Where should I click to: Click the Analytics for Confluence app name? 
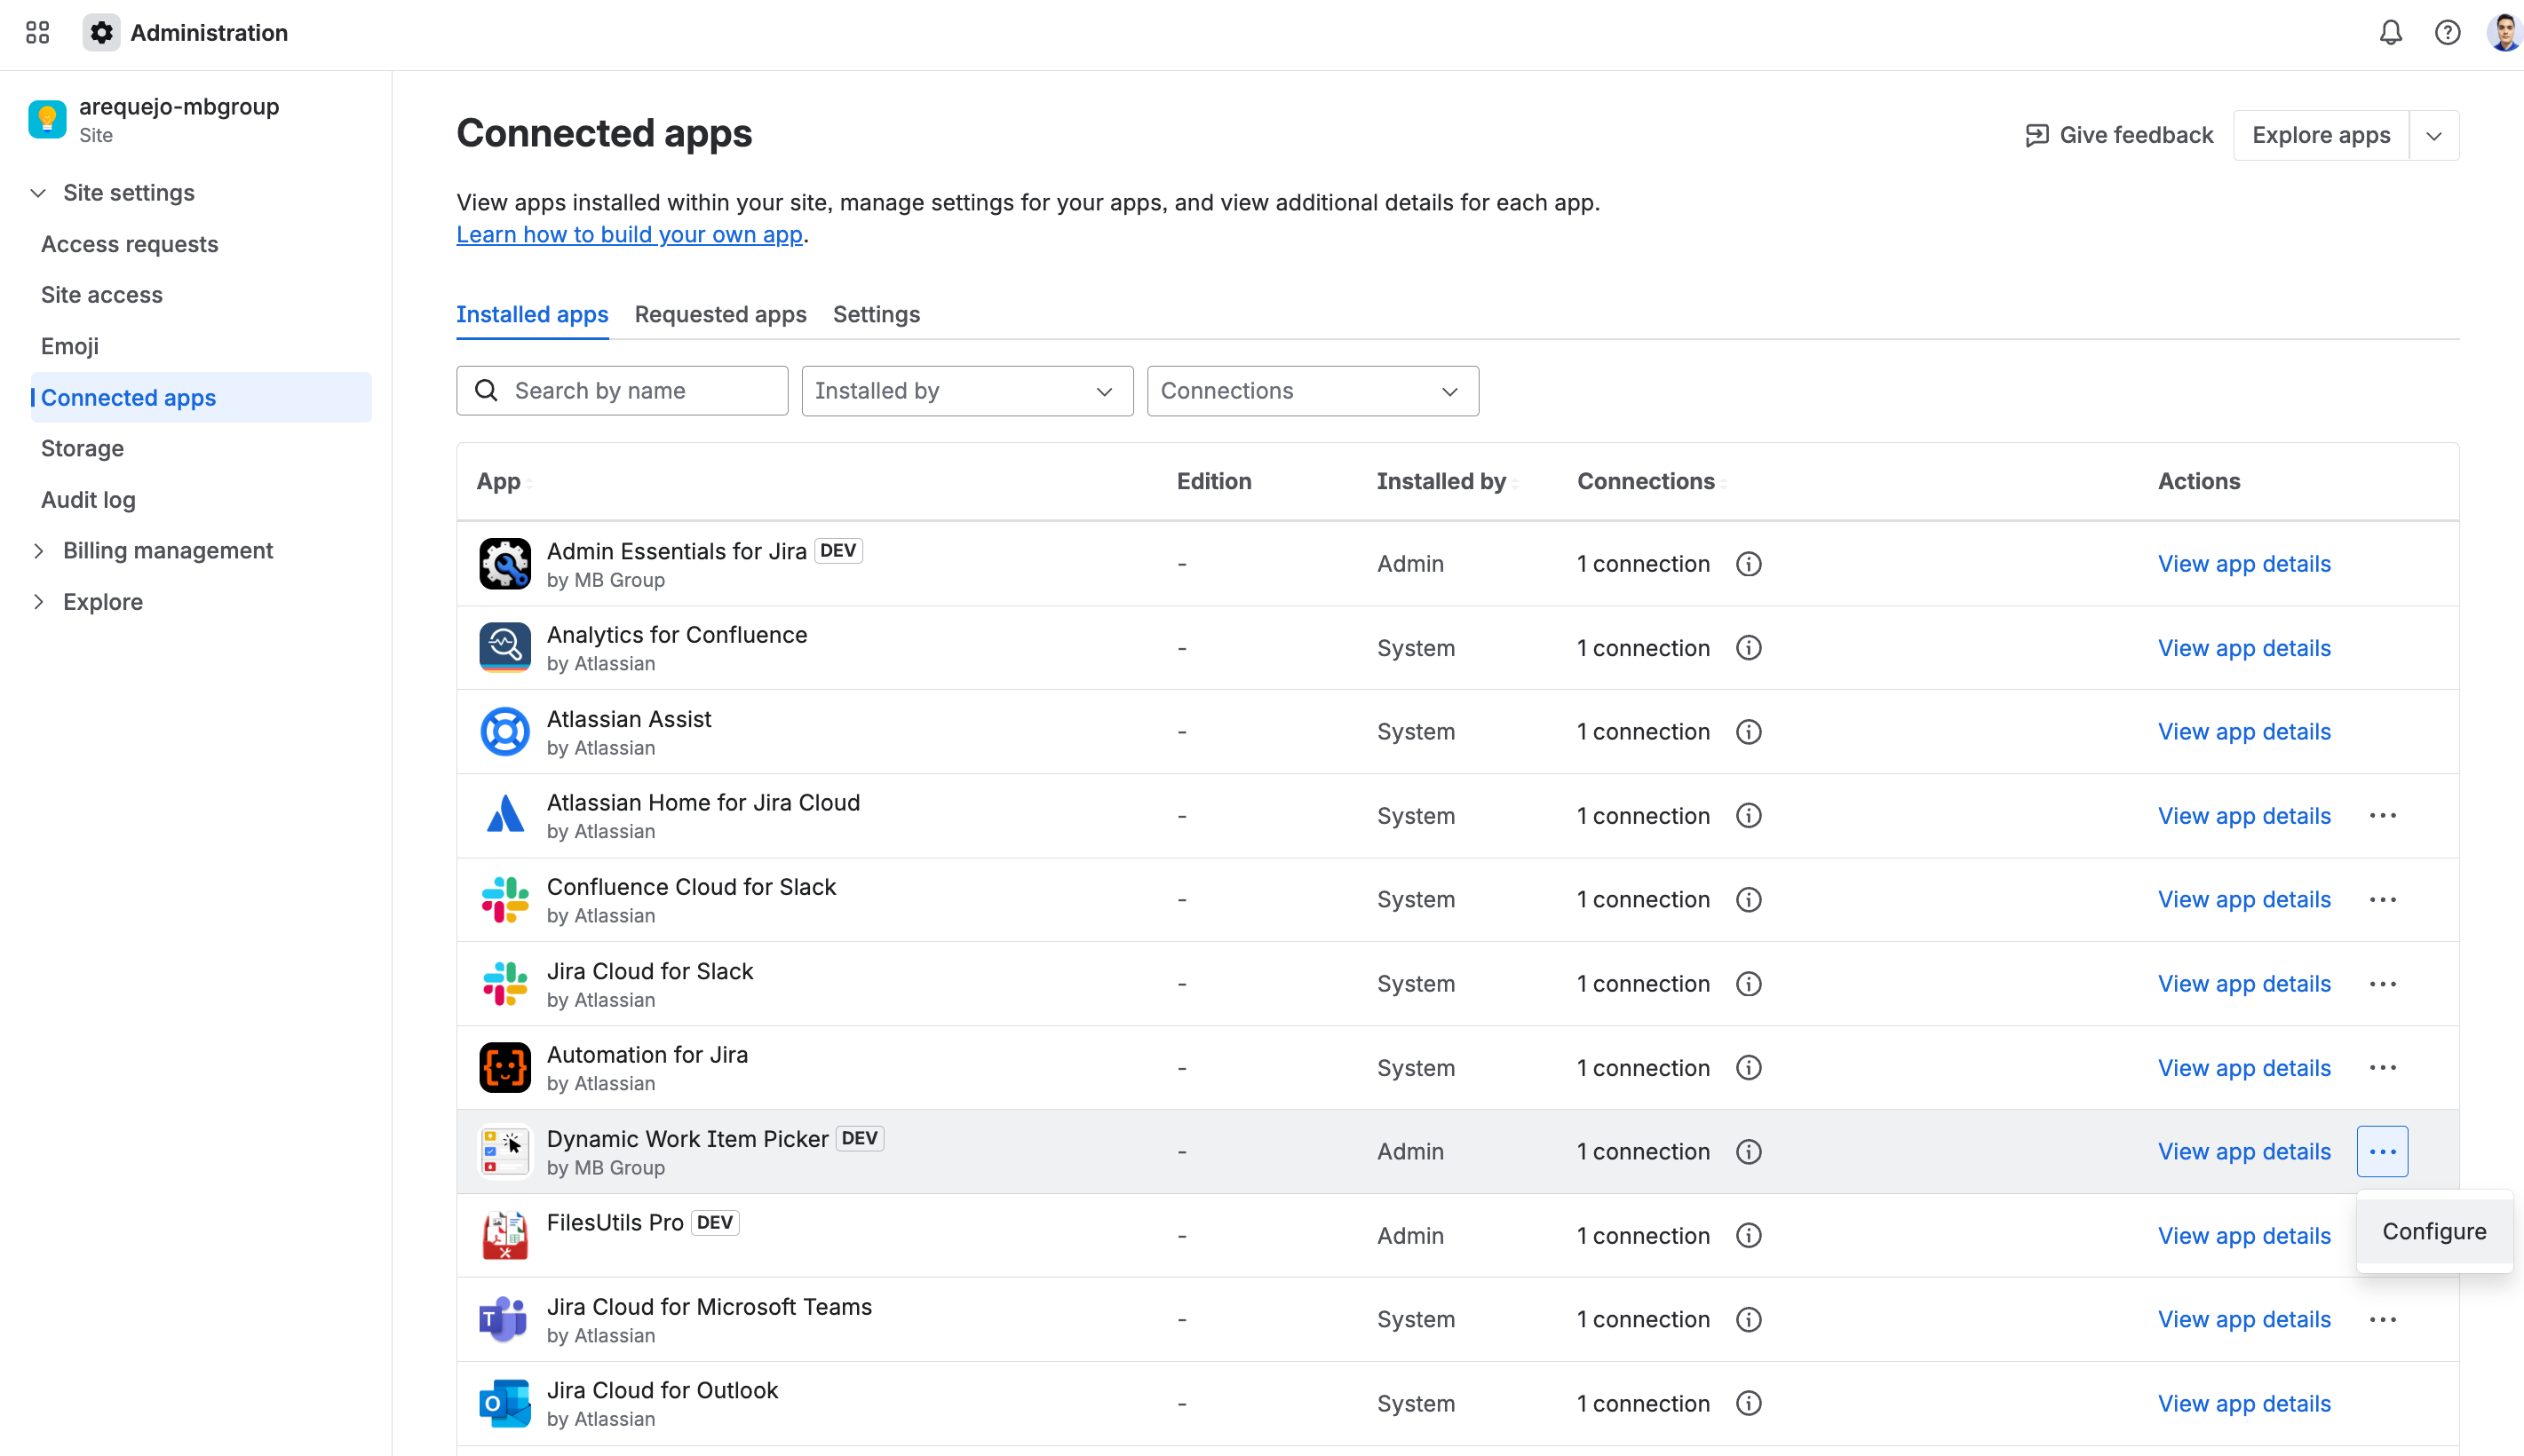(677, 636)
